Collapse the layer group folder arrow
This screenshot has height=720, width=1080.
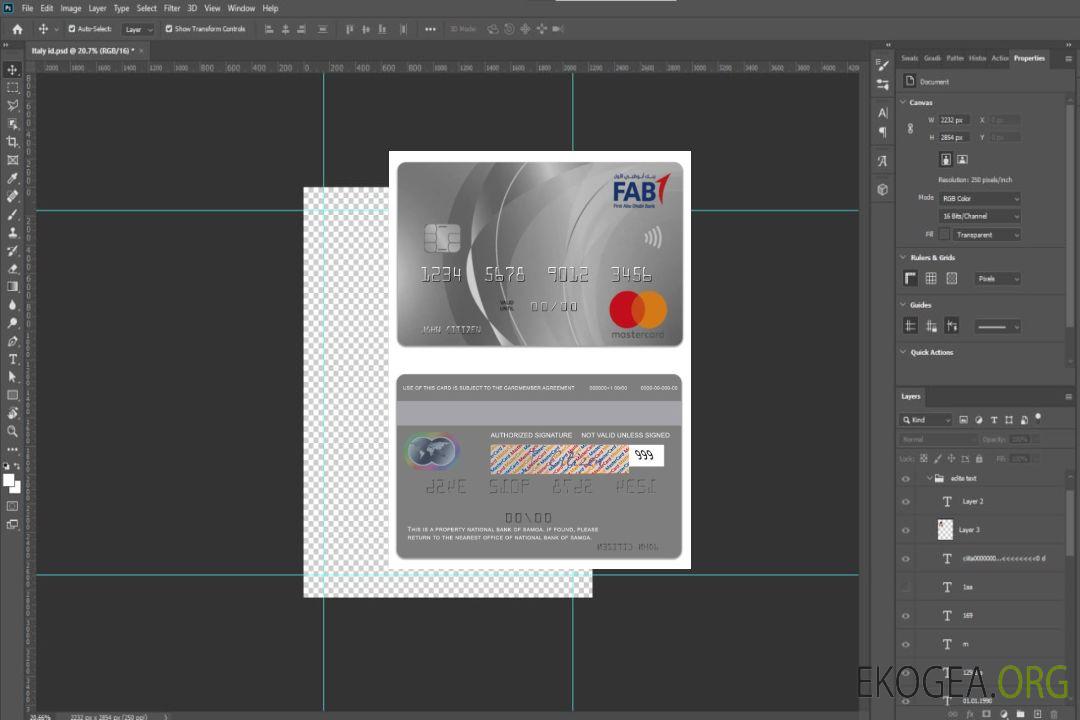(x=929, y=478)
